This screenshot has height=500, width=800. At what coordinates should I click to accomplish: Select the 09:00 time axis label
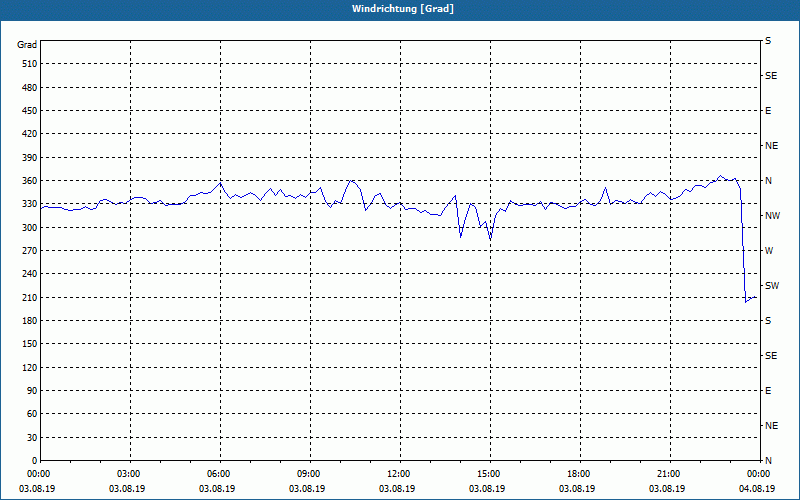[x=310, y=474]
